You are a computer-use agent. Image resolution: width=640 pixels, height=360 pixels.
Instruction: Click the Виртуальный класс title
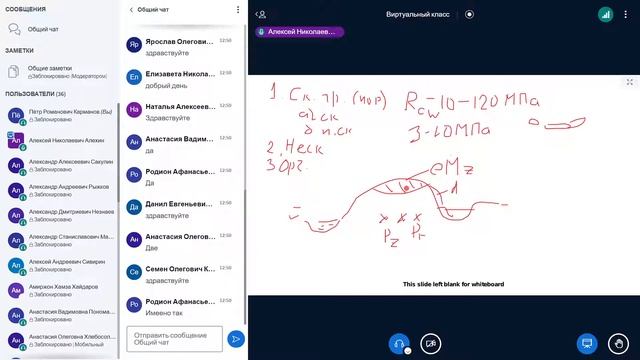click(x=418, y=14)
